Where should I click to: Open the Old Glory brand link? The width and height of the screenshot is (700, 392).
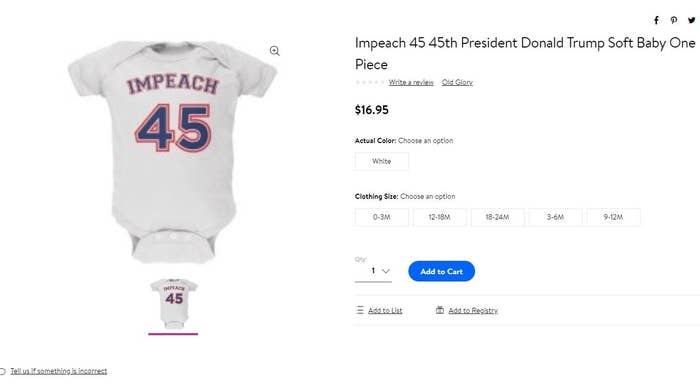[x=457, y=82]
